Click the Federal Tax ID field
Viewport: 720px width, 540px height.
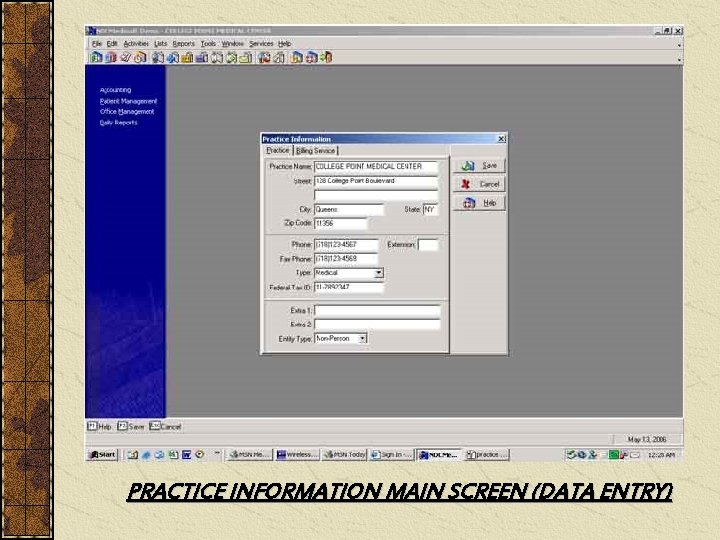[349, 287]
